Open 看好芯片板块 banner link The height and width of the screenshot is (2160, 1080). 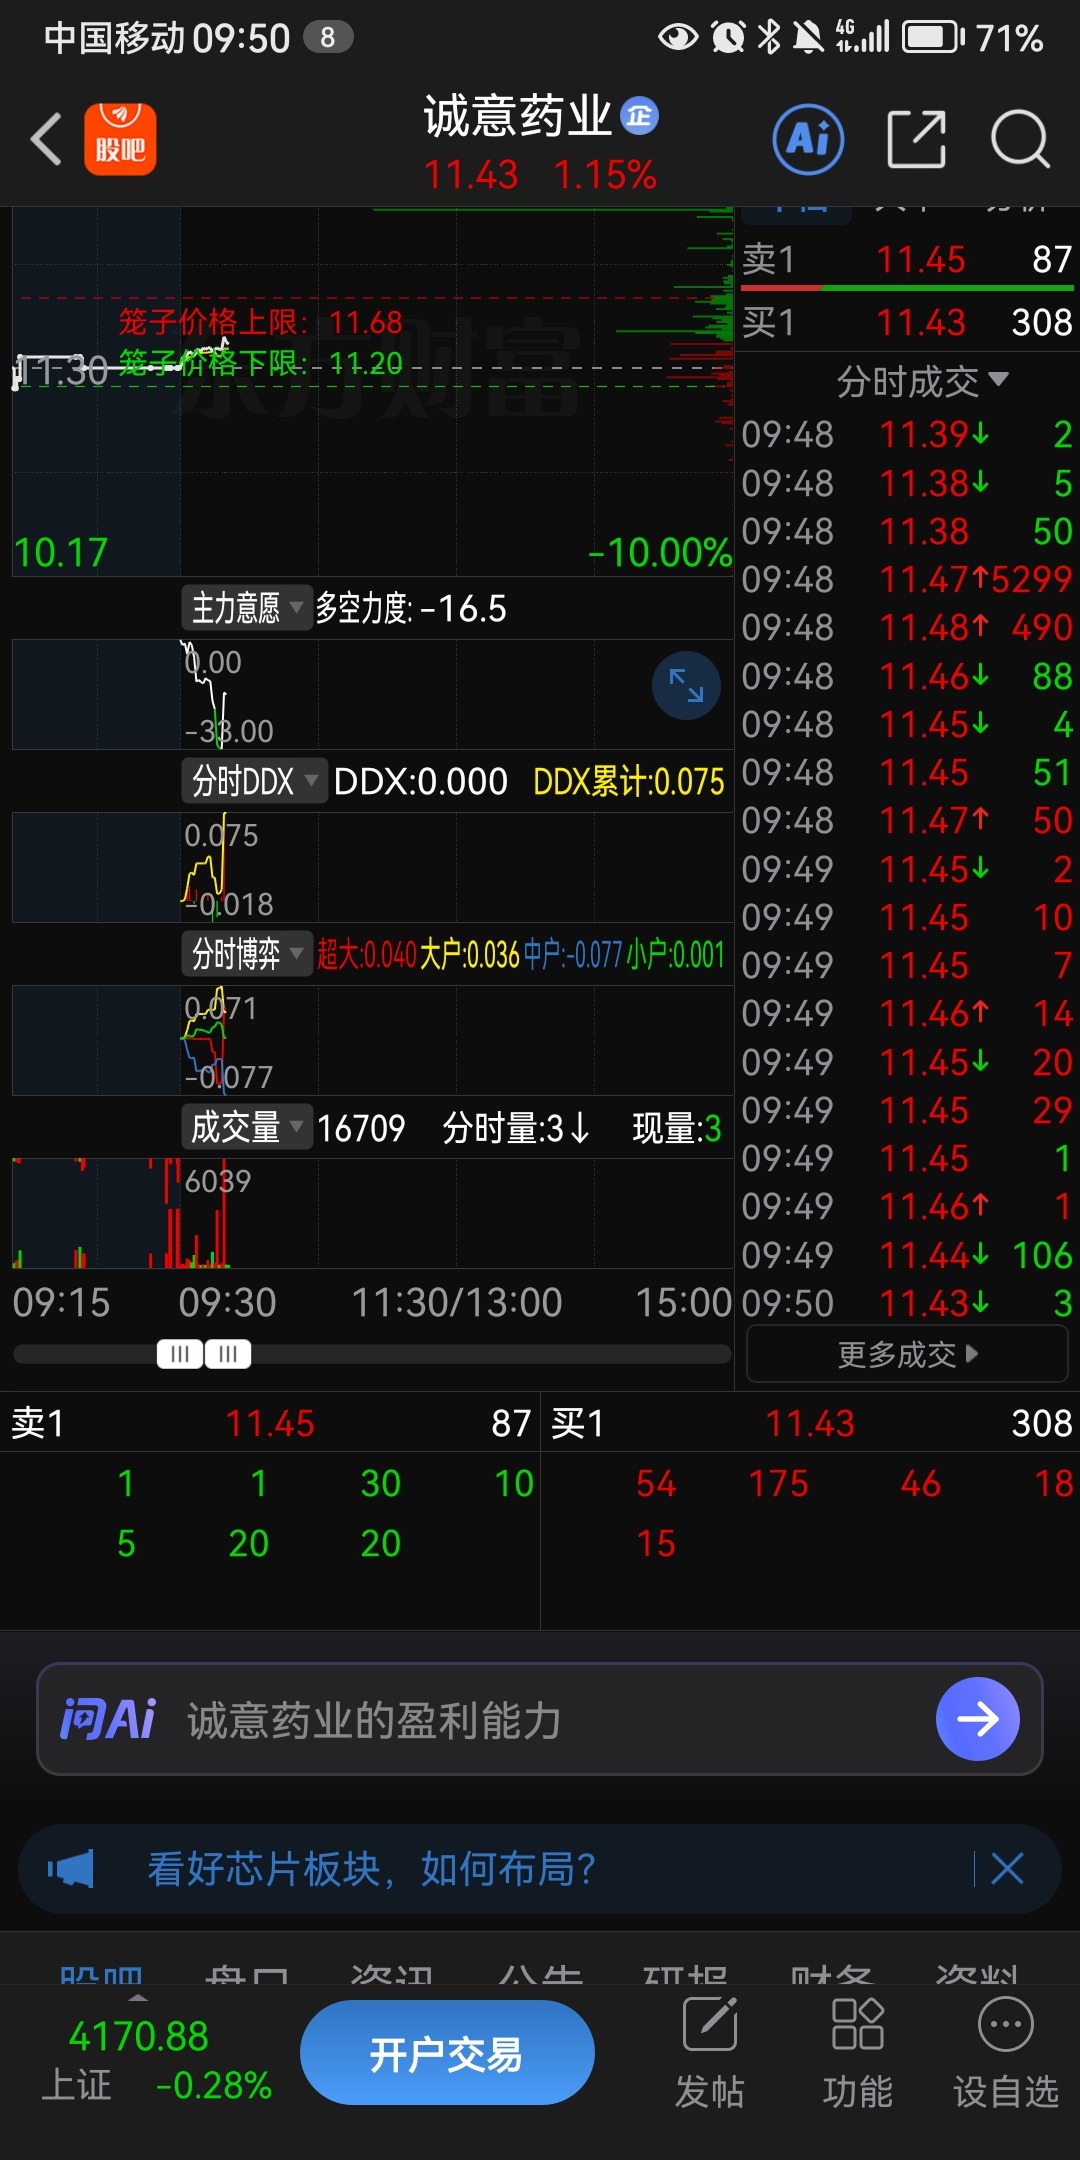[371, 1868]
